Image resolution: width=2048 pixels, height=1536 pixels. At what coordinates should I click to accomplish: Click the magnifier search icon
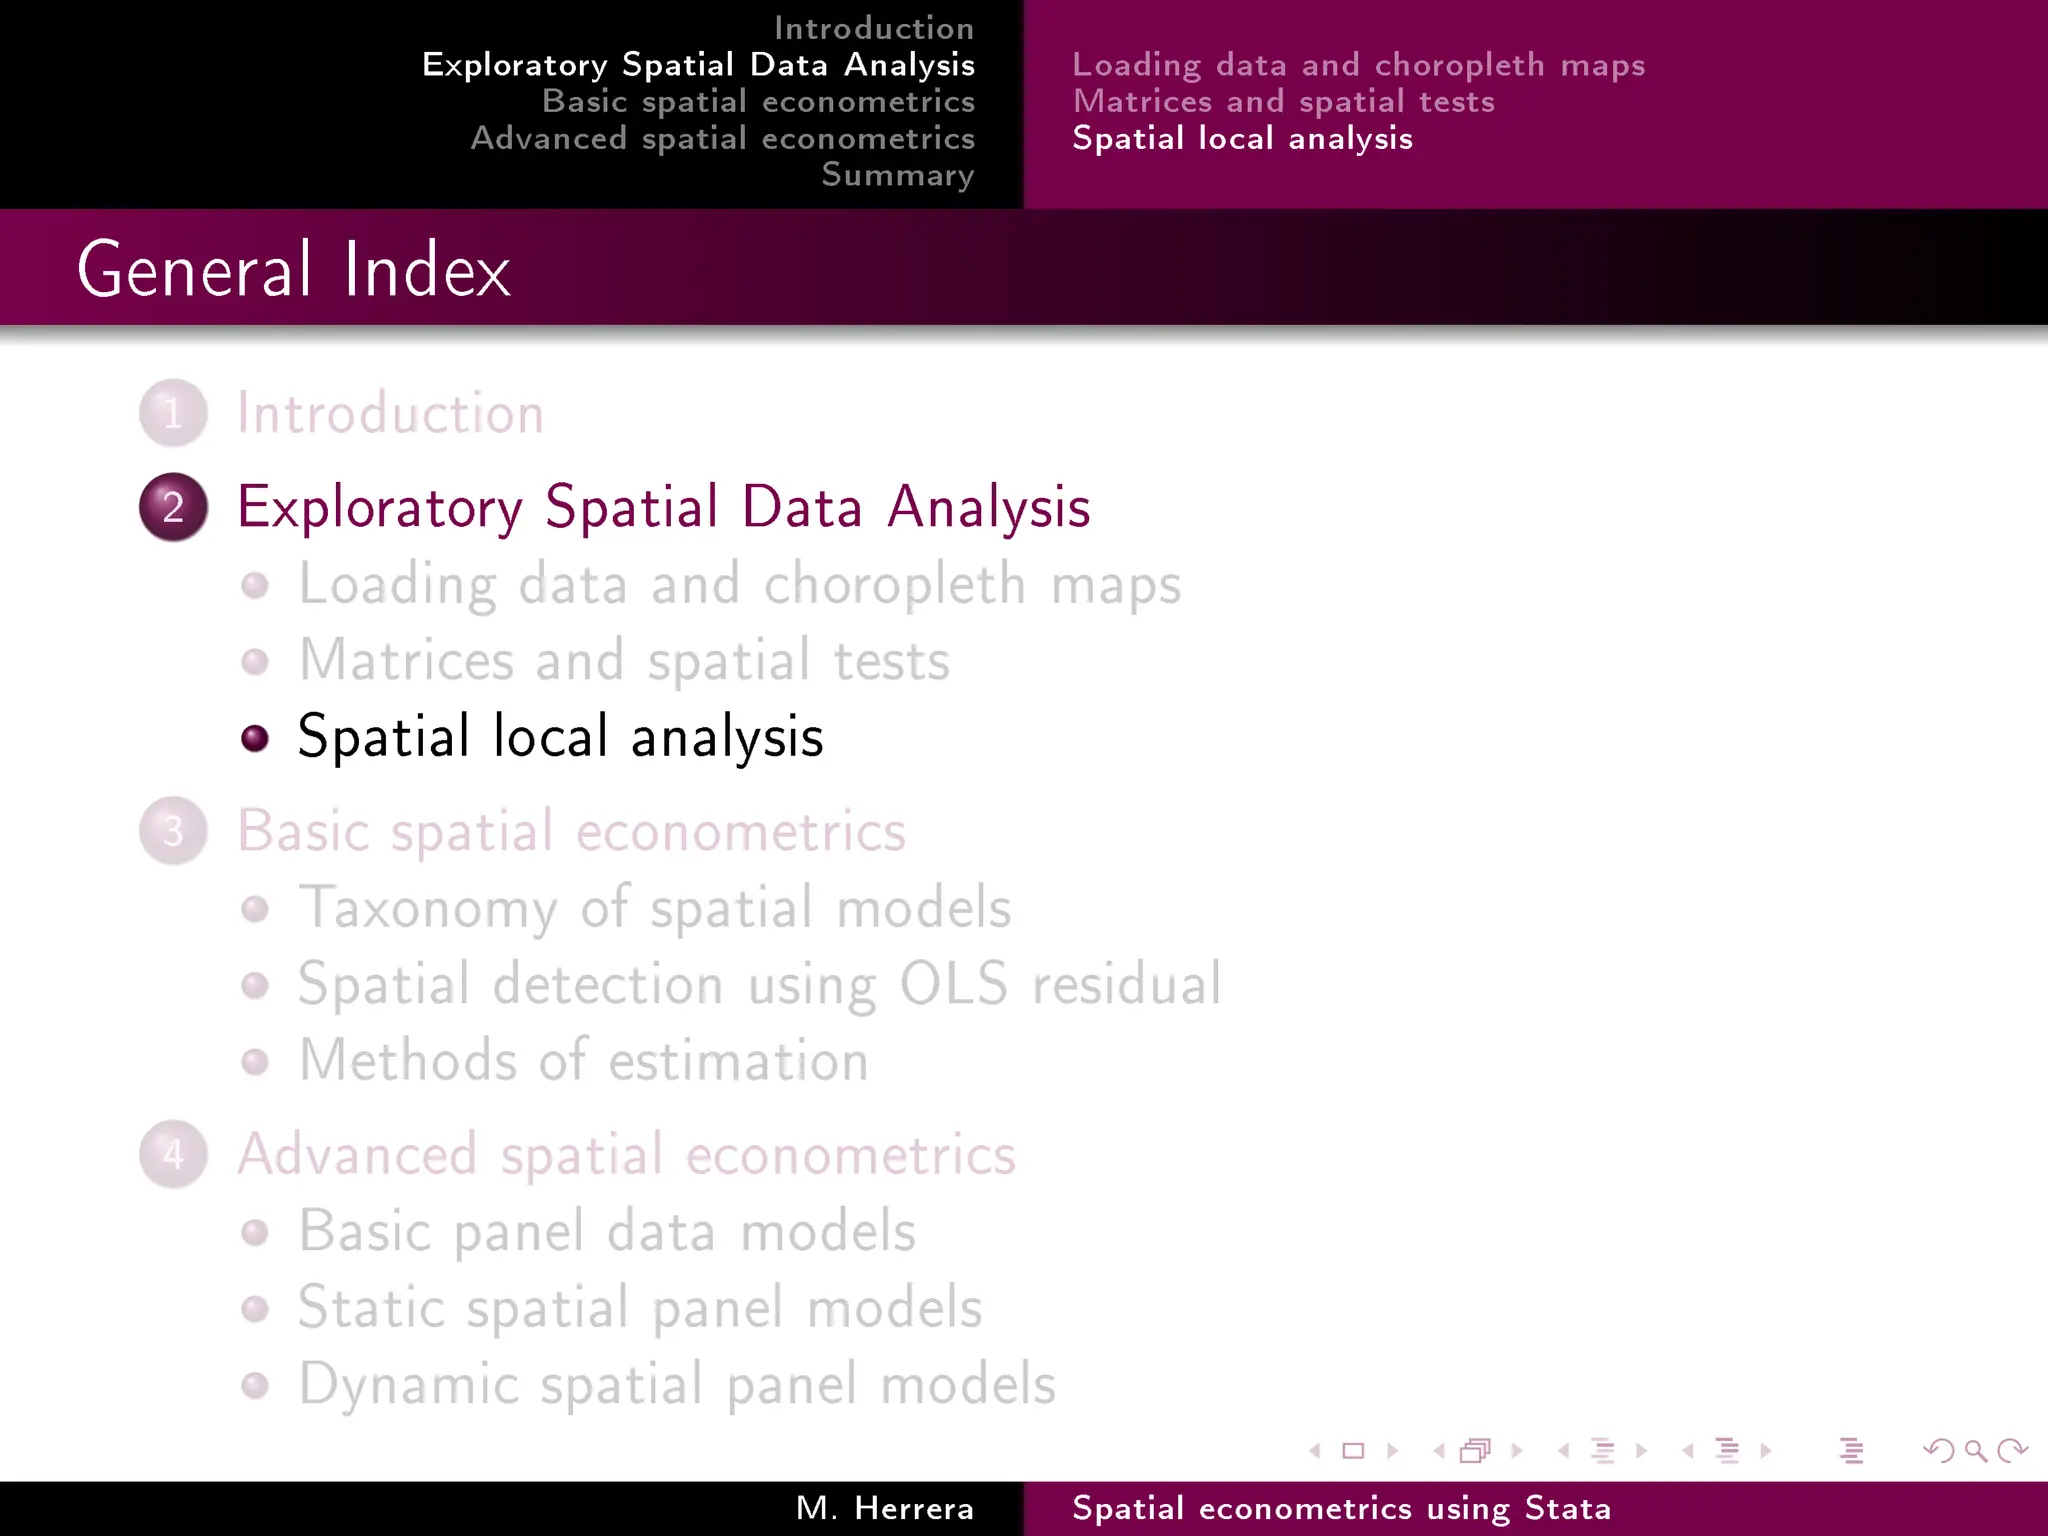click(x=1976, y=1451)
